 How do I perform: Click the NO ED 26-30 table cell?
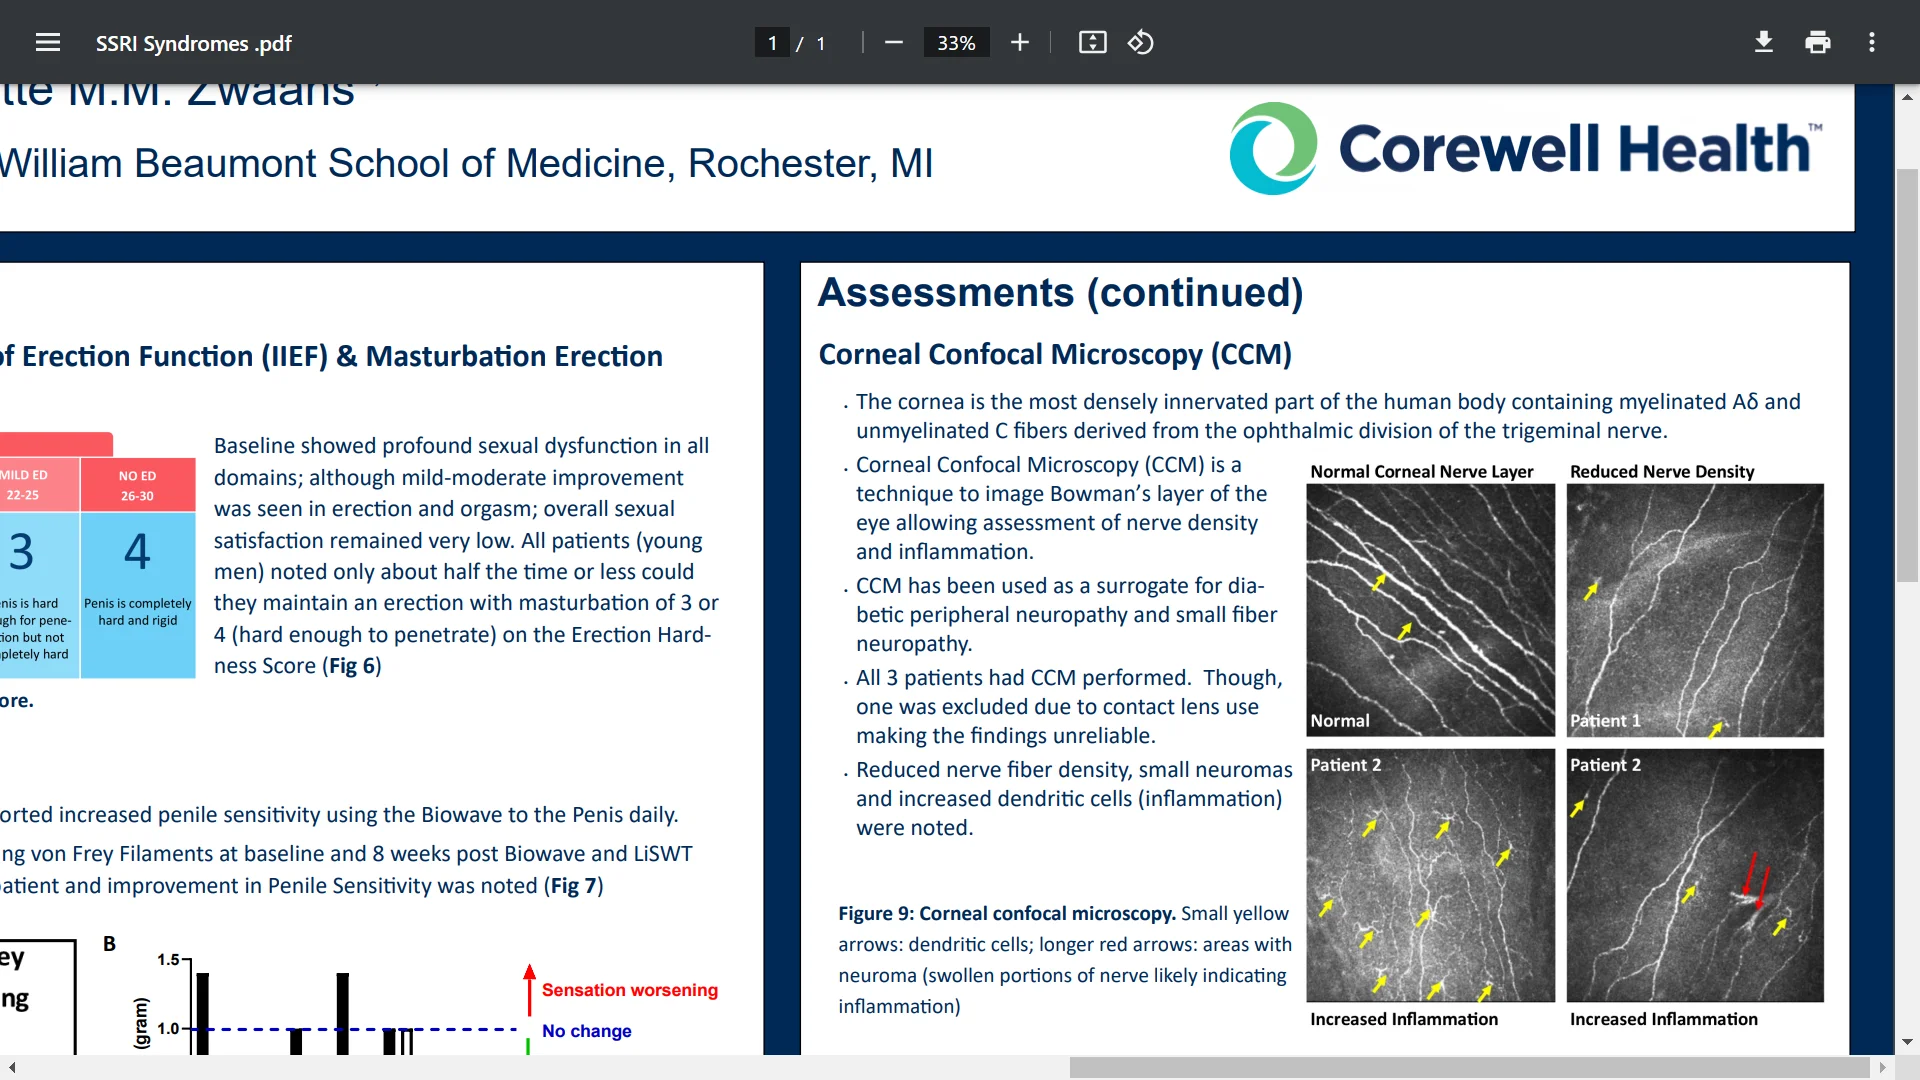pos(137,485)
